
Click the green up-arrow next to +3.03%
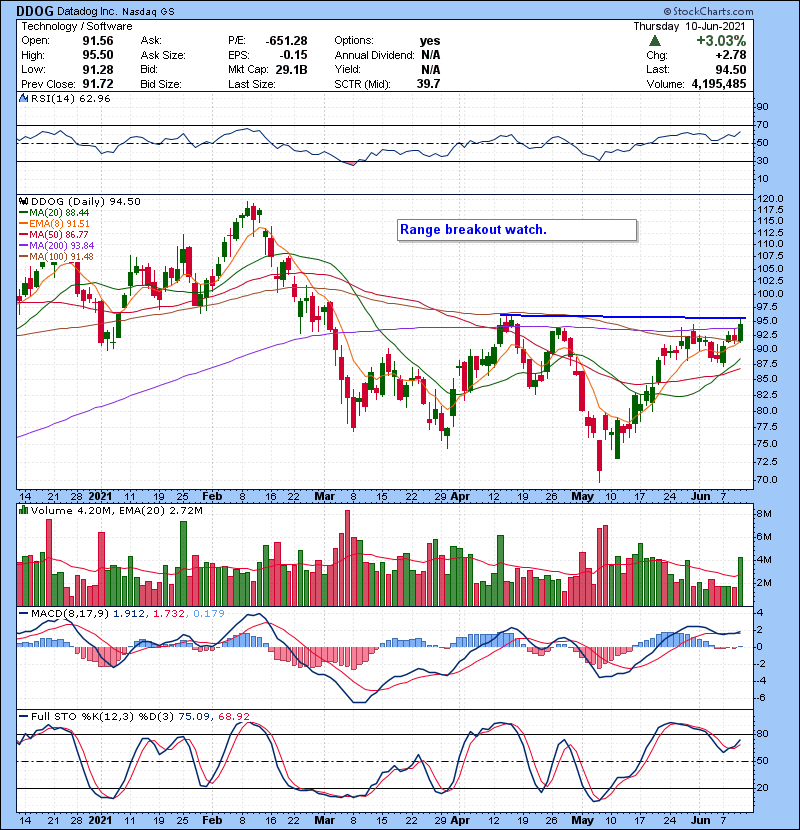[x=655, y=41]
